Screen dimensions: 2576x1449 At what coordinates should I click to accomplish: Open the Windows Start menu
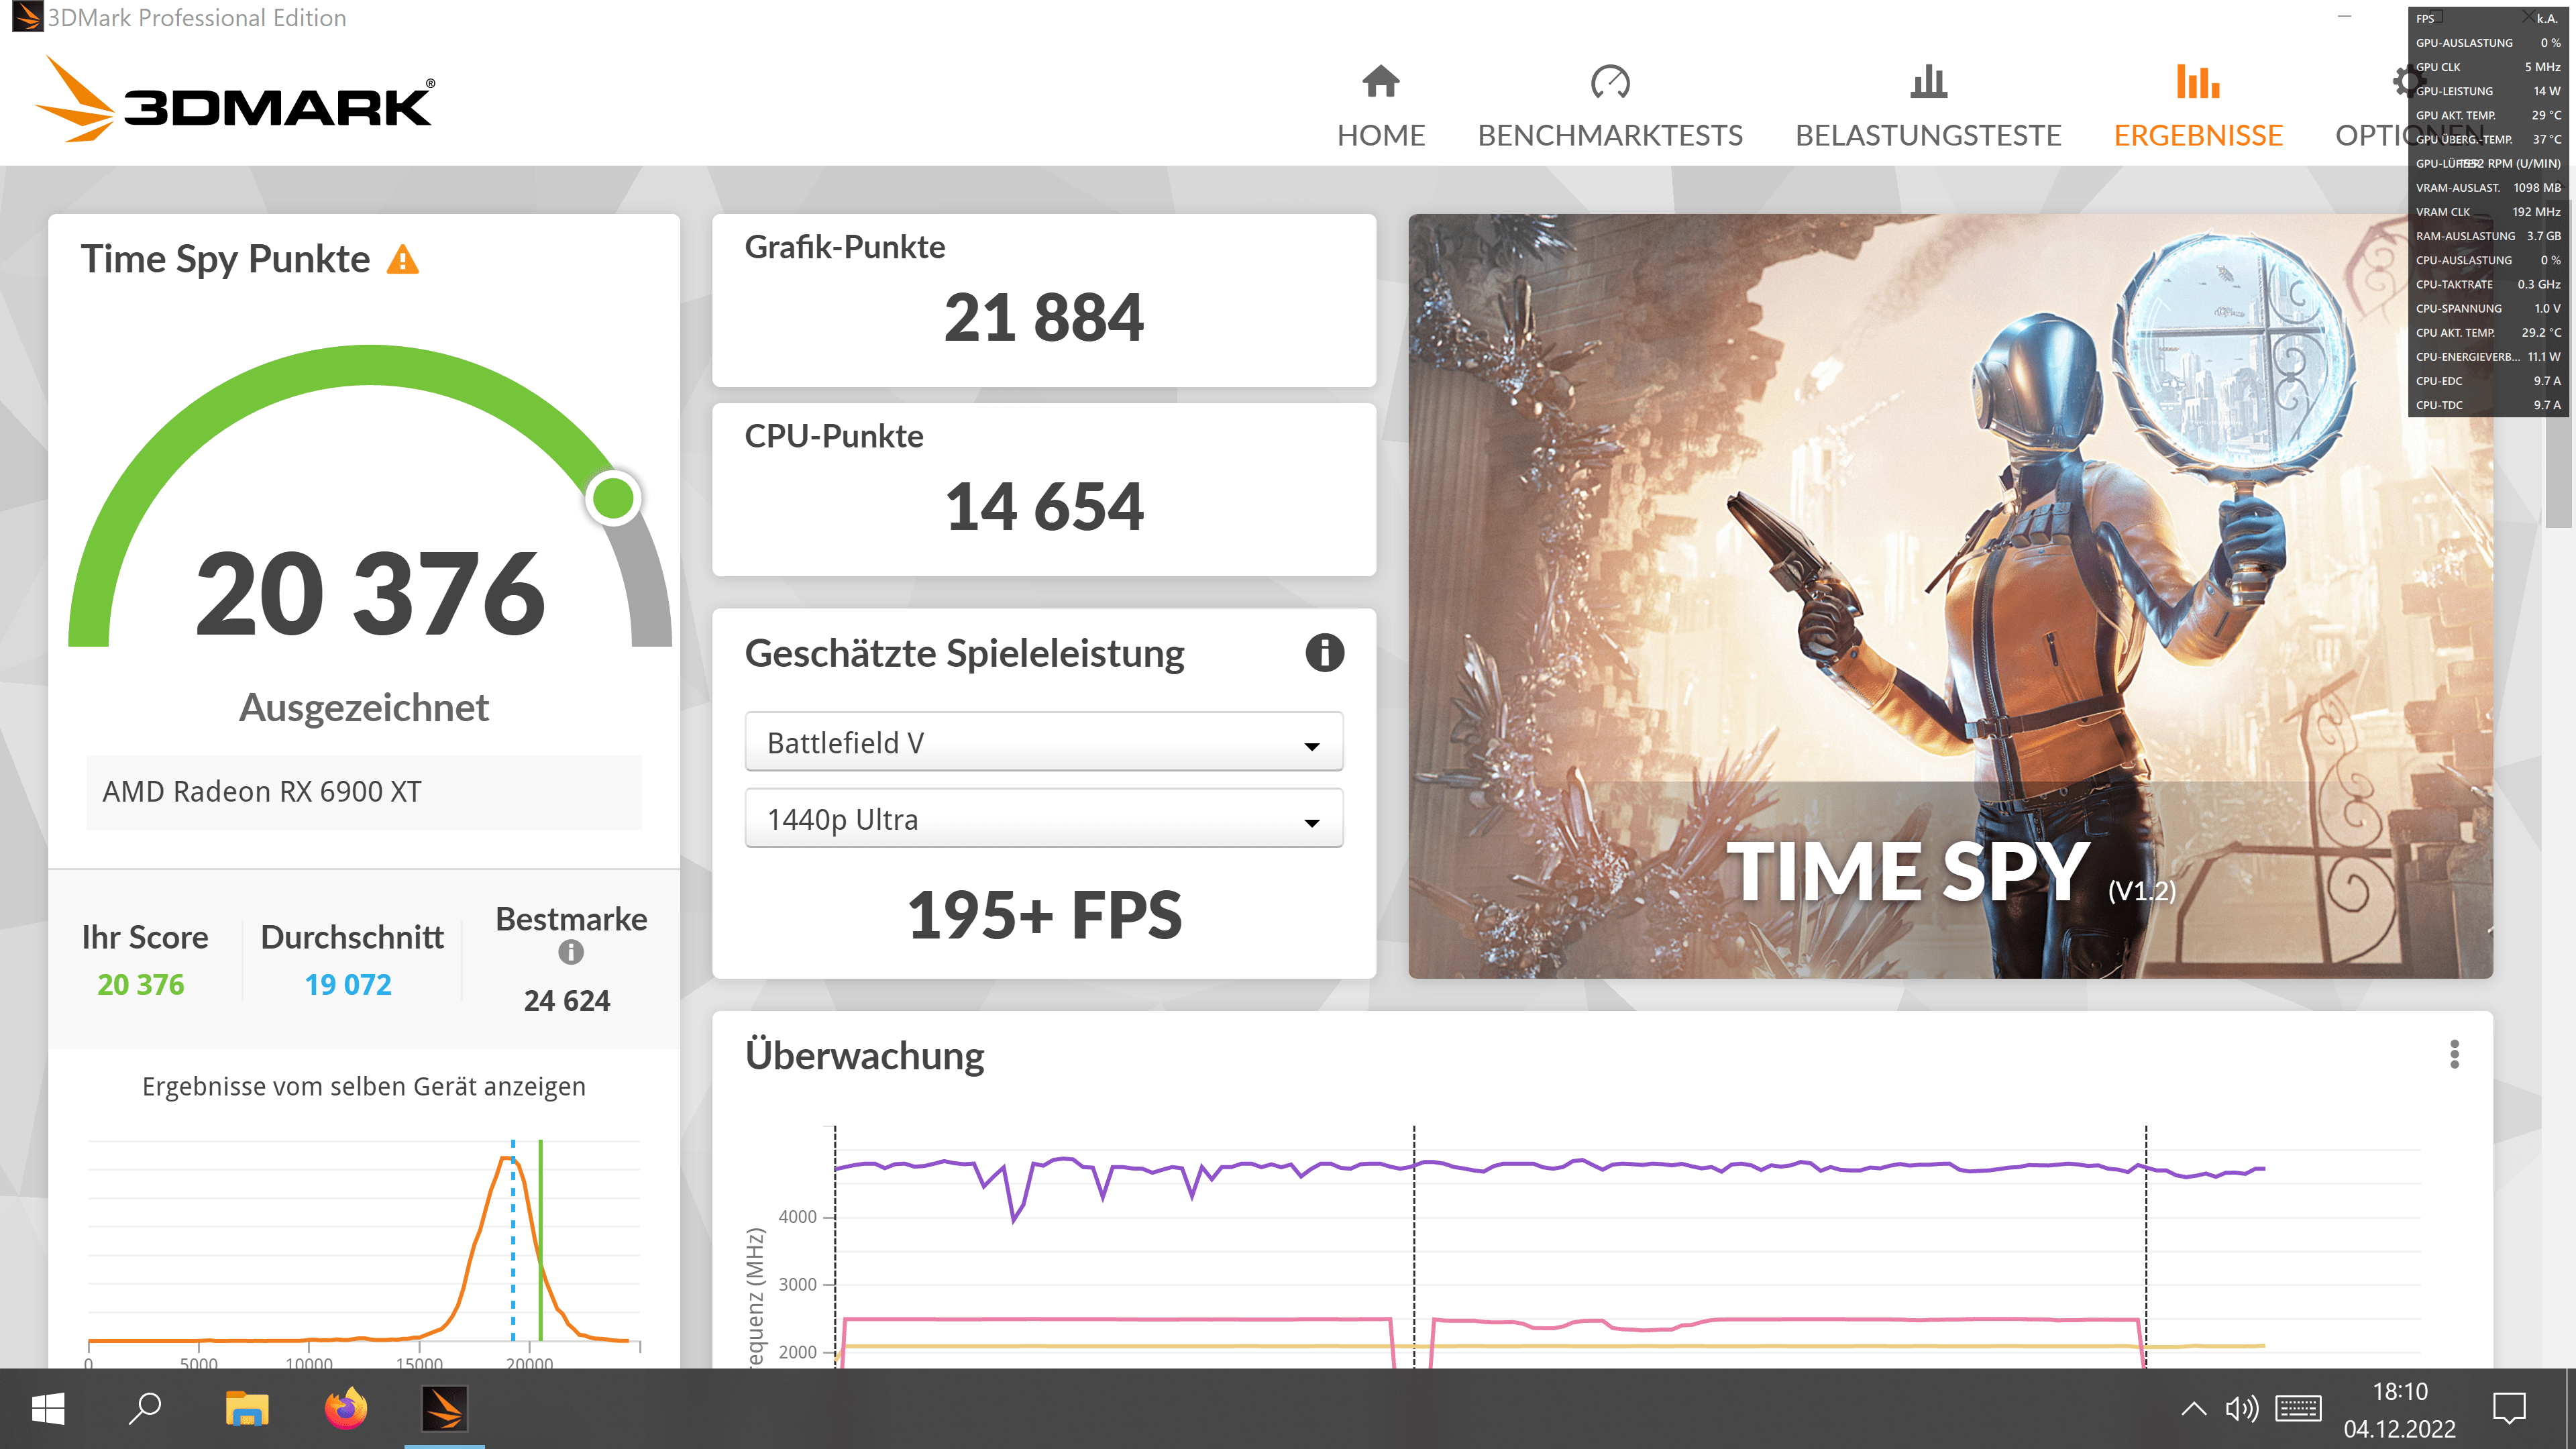click(x=48, y=1409)
